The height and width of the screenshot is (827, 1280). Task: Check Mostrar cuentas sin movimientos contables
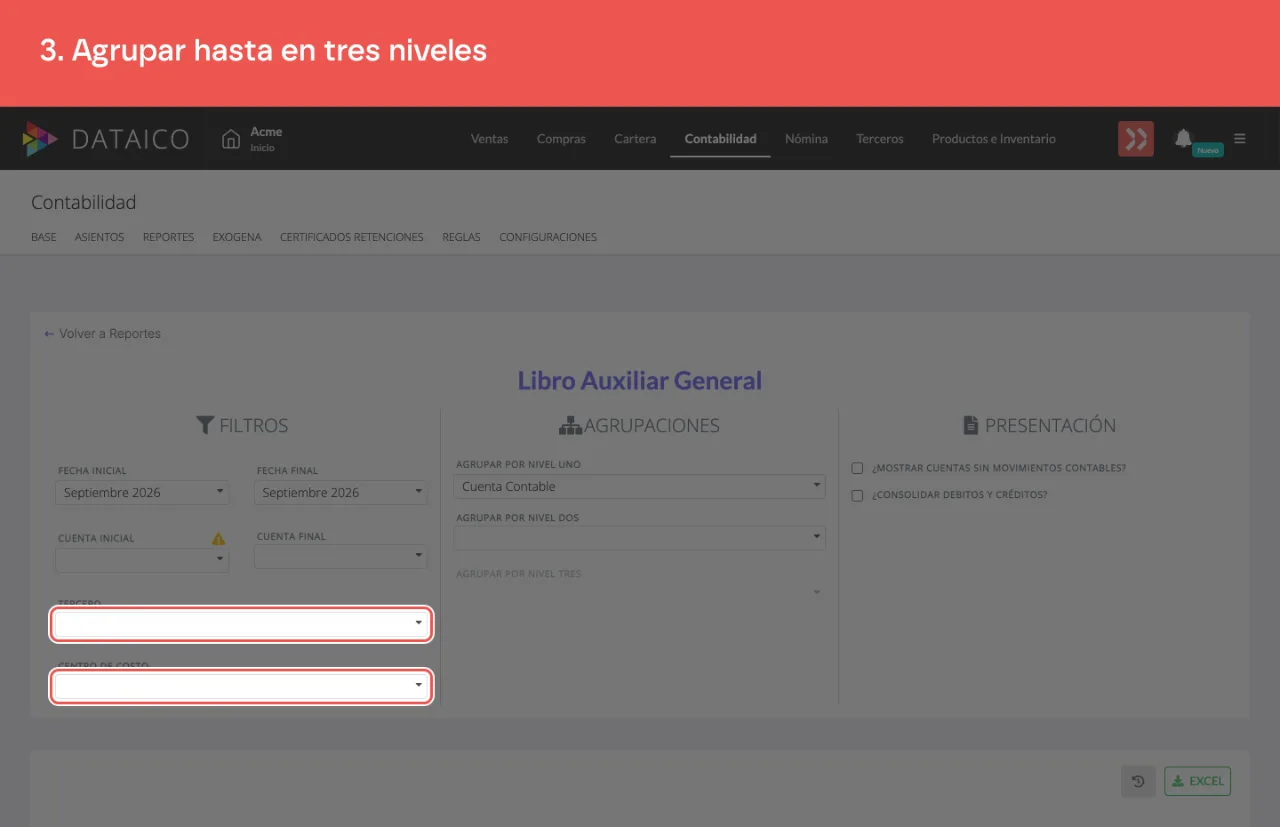(x=857, y=468)
